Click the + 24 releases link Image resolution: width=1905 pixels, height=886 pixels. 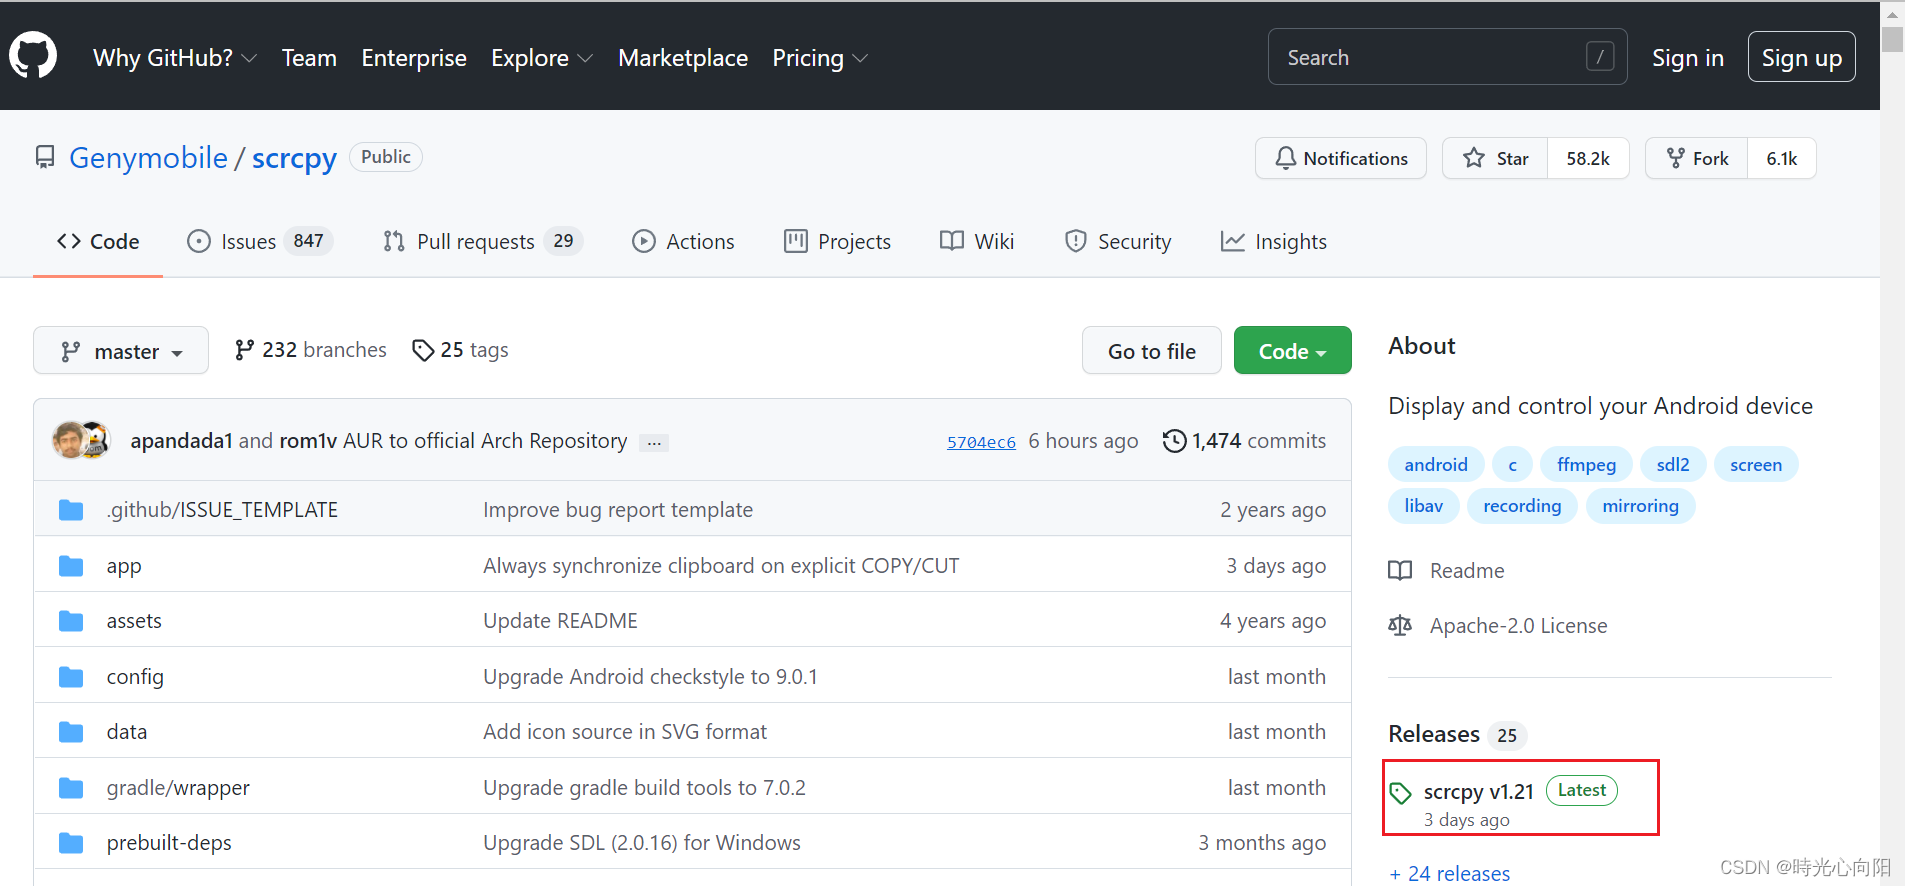(1450, 873)
